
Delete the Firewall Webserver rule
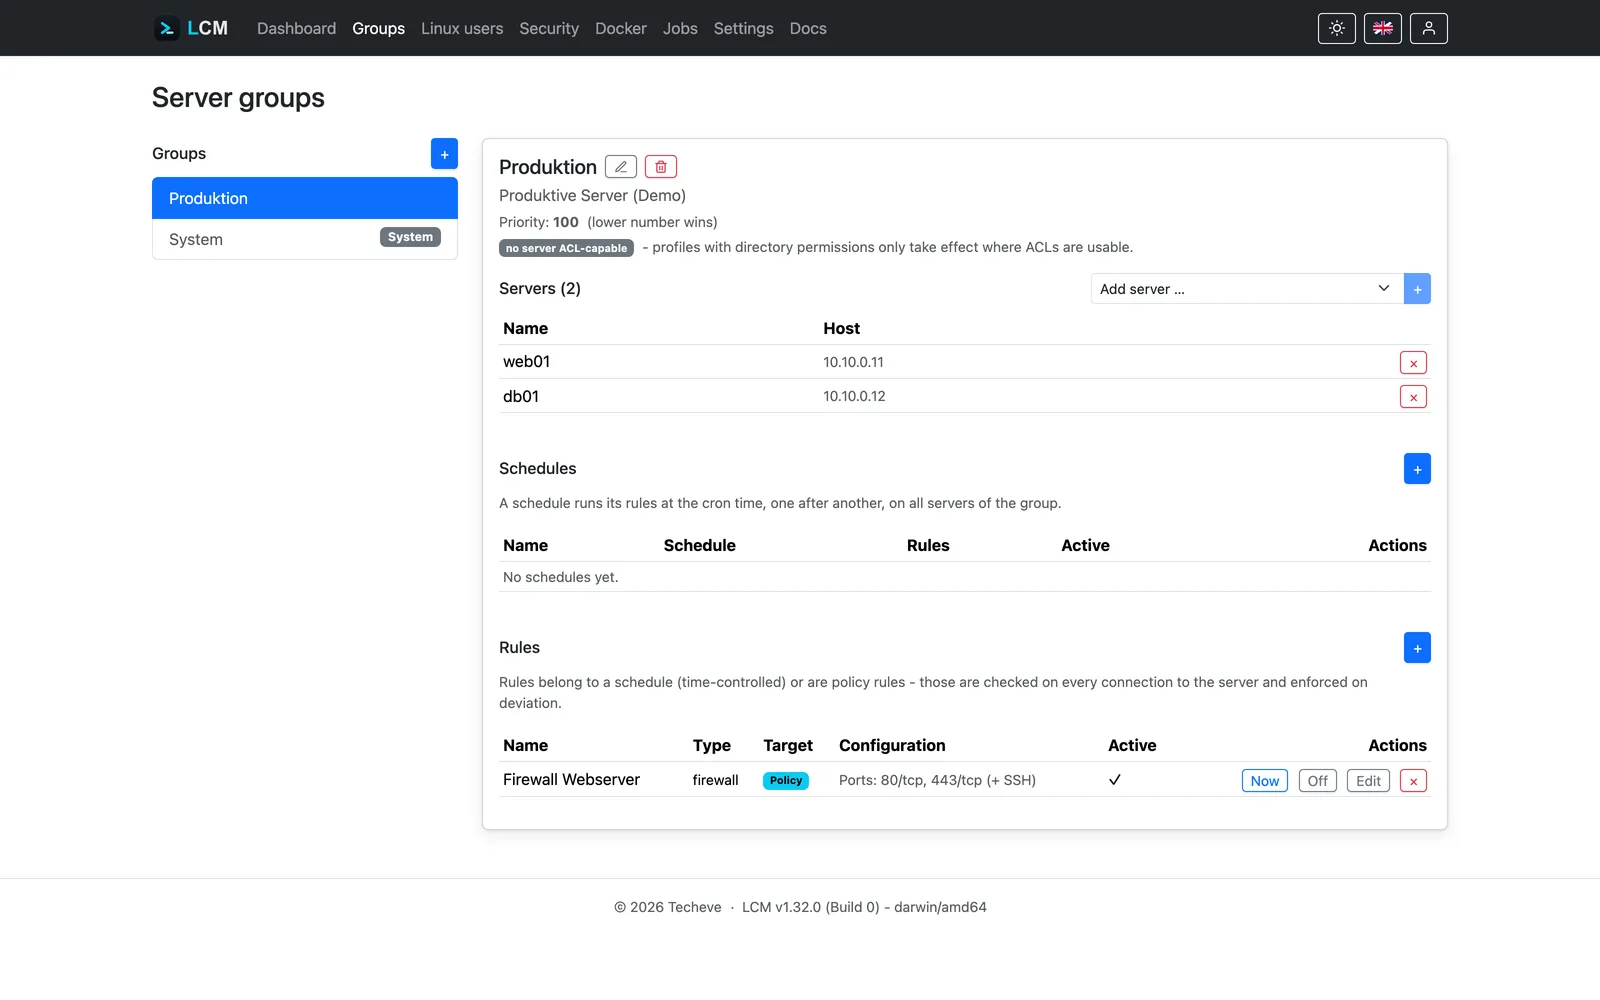click(1413, 781)
